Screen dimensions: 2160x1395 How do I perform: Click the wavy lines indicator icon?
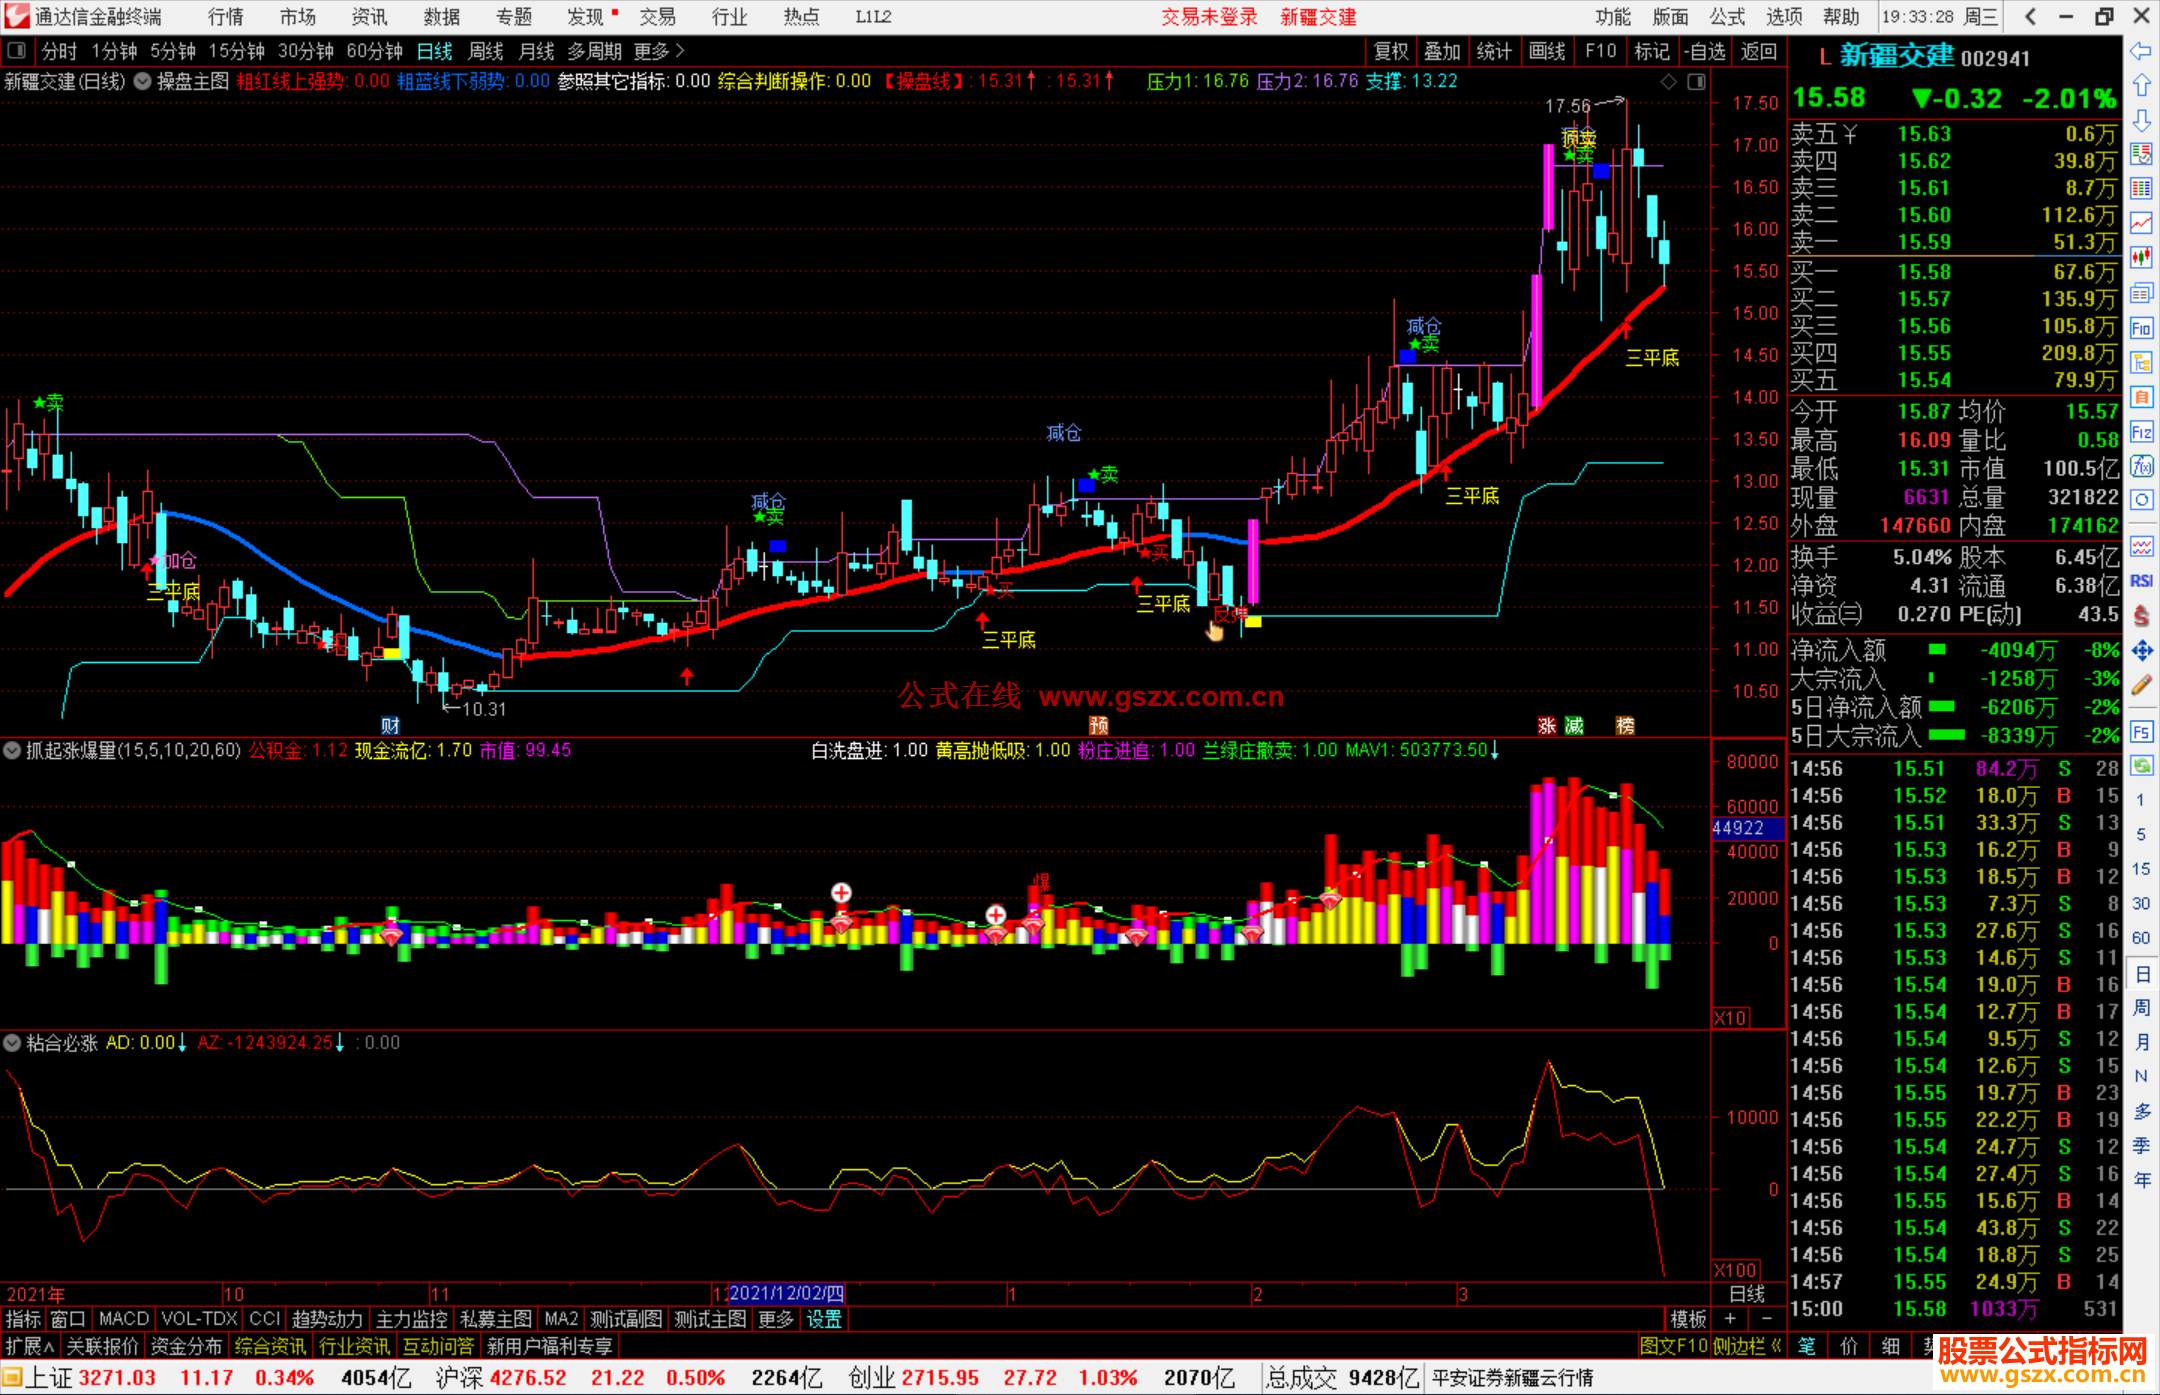click(x=2141, y=546)
